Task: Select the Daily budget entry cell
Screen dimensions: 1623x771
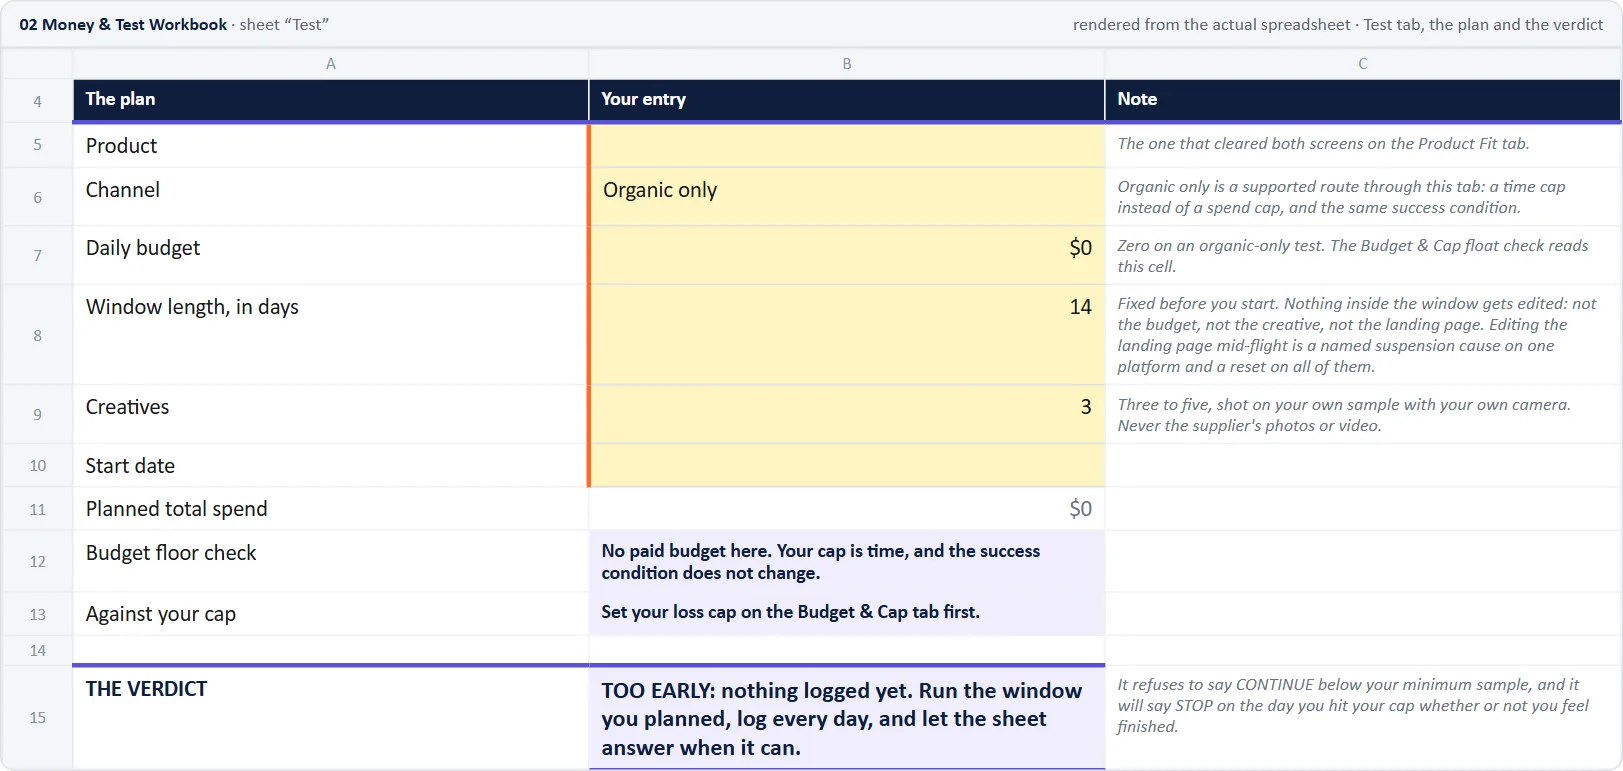Action: 847,255
